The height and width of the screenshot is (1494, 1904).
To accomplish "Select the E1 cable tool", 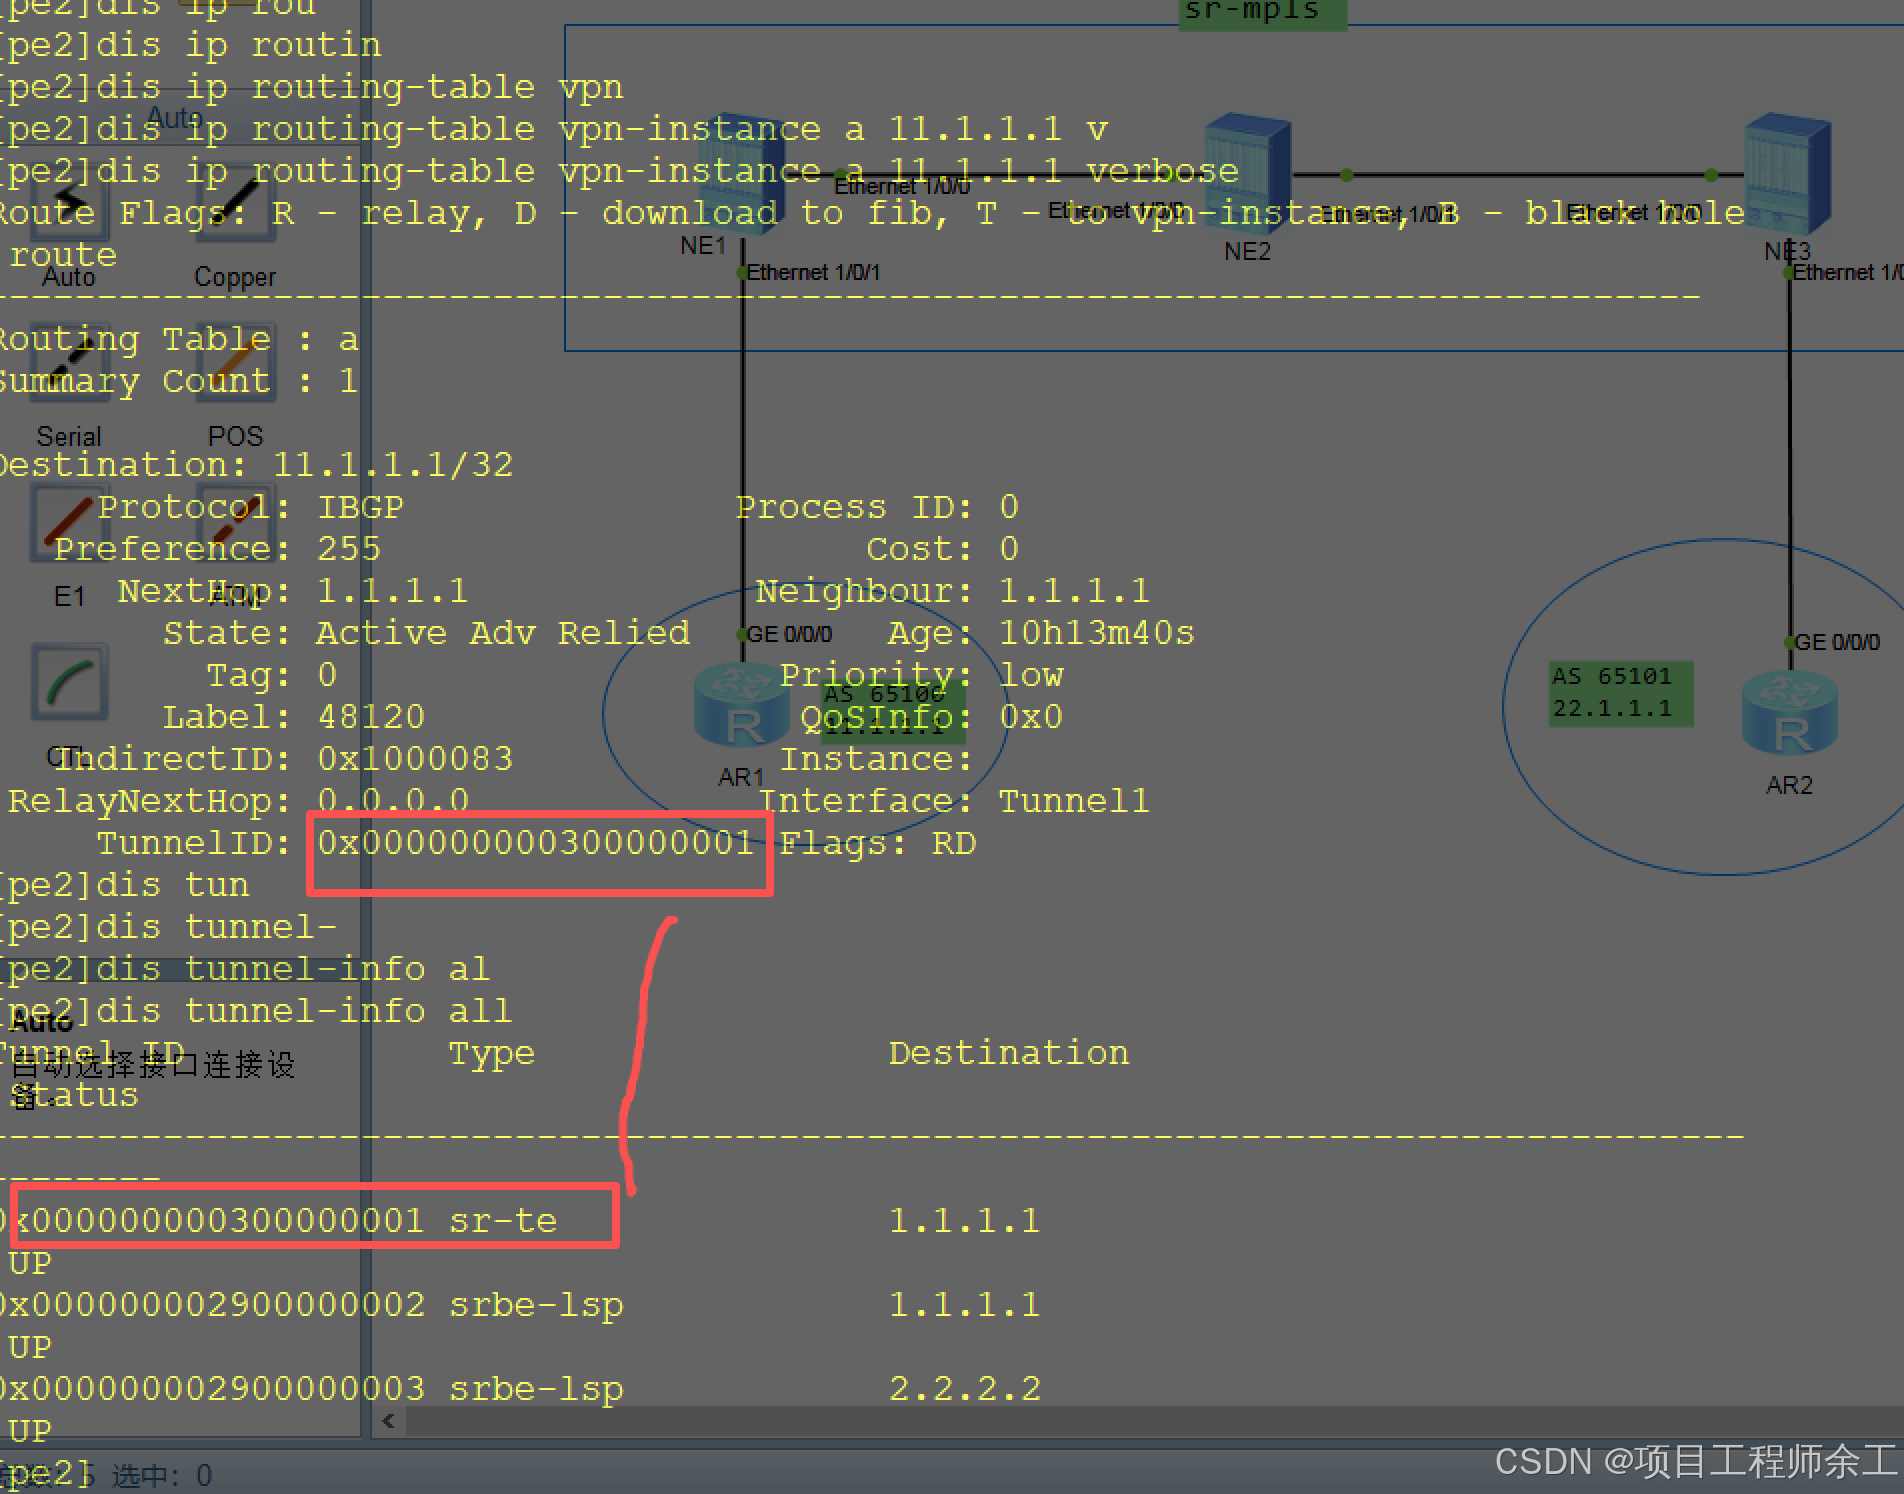I will pyautogui.click(x=69, y=523).
